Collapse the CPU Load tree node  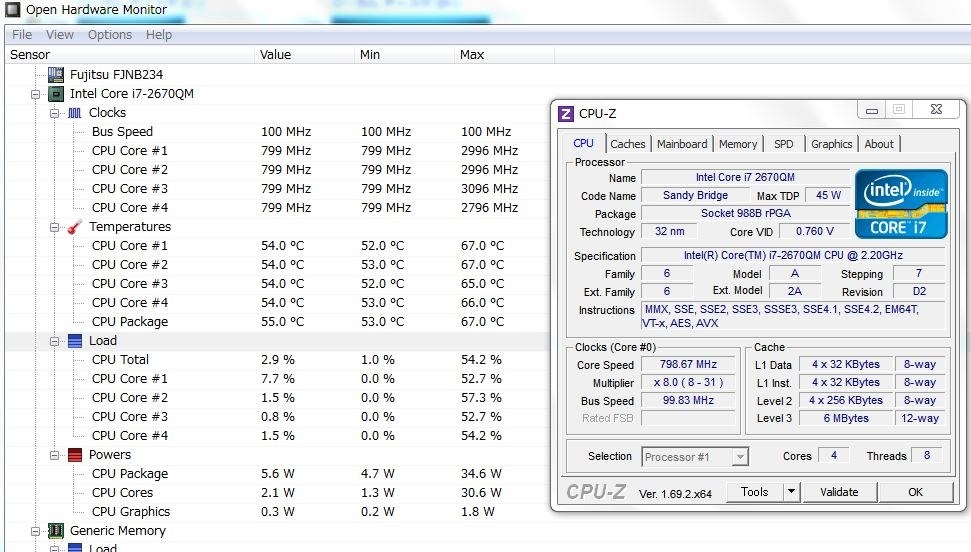54,341
